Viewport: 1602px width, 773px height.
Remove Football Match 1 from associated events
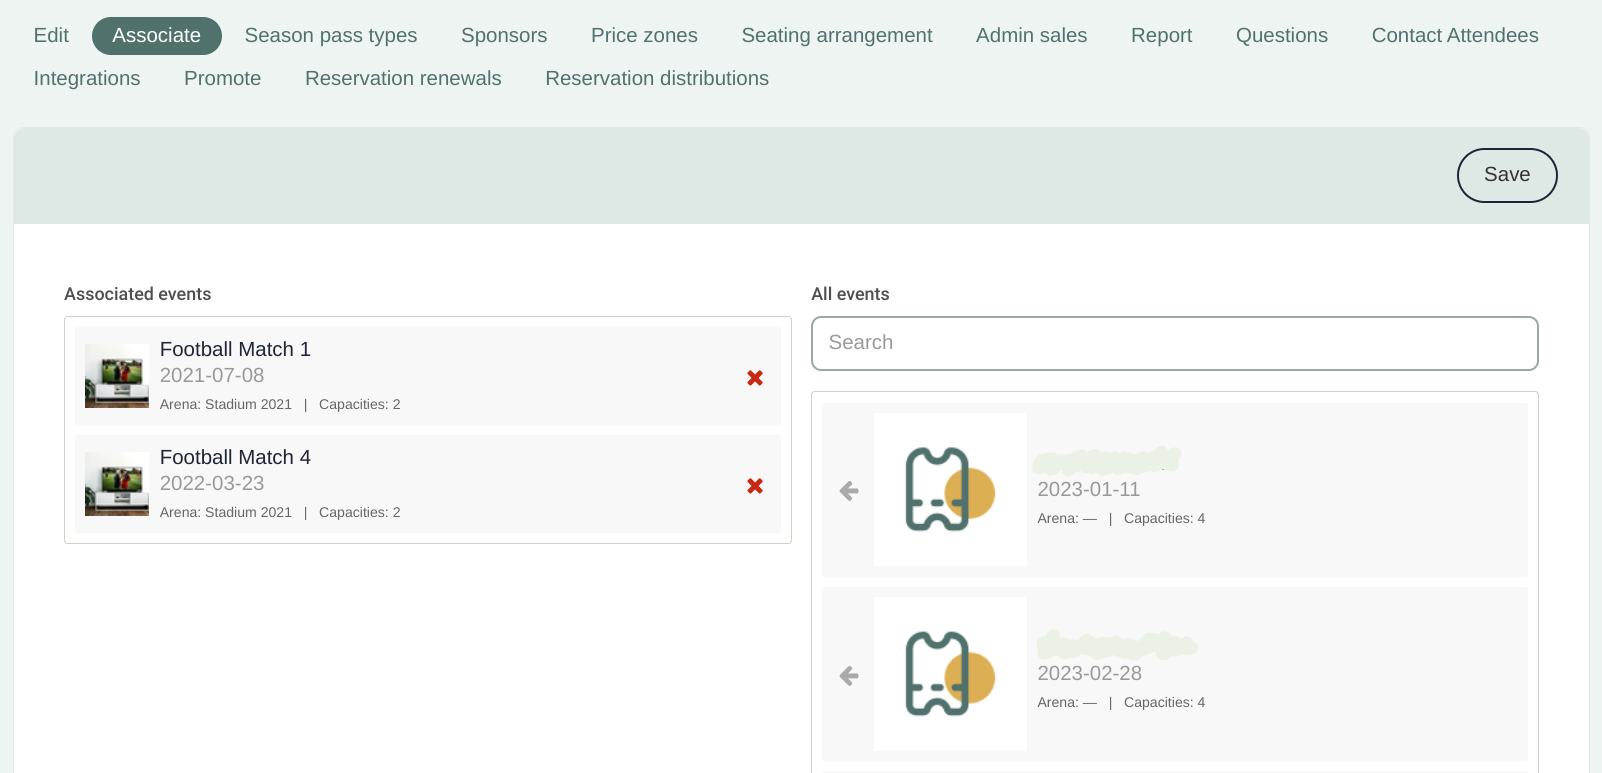point(755,378)
